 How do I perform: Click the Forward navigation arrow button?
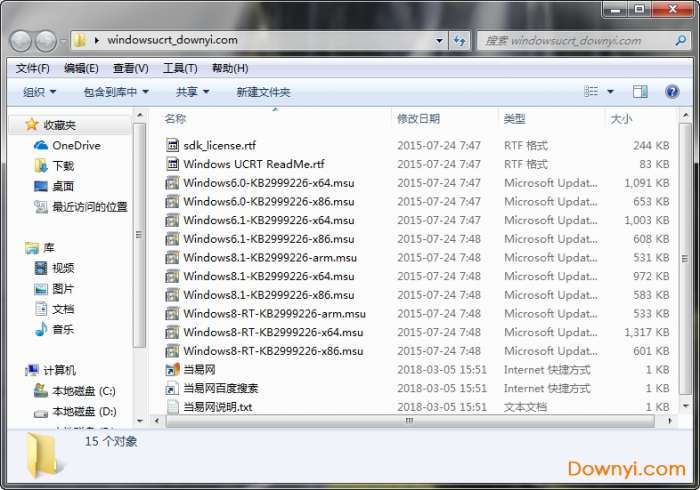[46, 42]
